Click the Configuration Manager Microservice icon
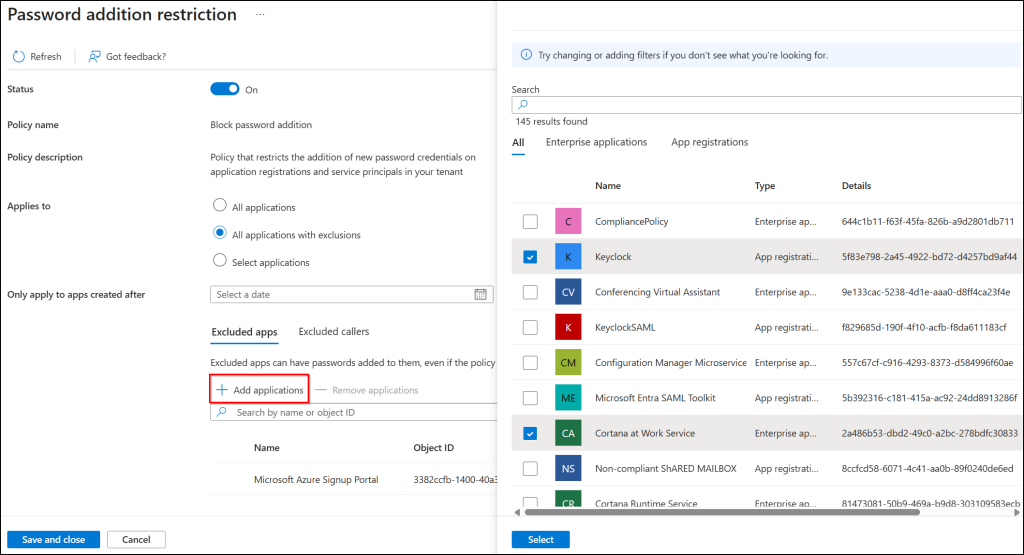1024x555 pixels. pos(568,362)
